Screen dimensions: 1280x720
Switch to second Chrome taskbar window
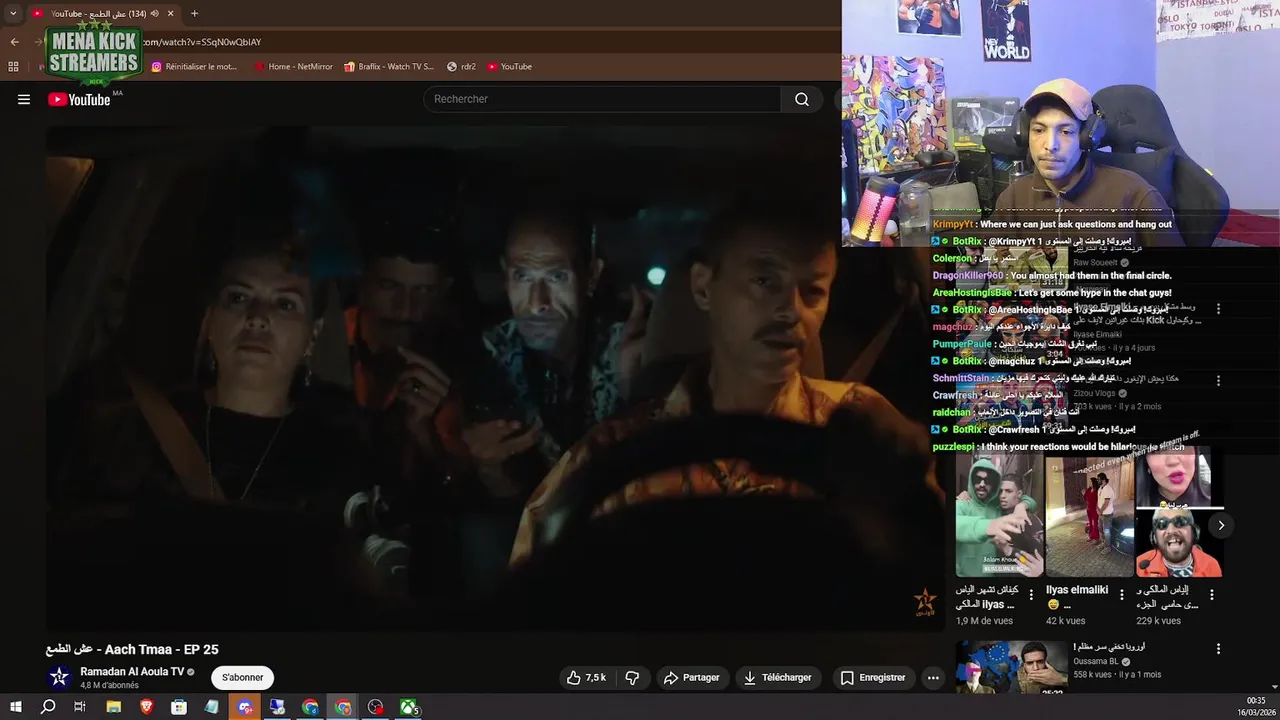point(343,707)
